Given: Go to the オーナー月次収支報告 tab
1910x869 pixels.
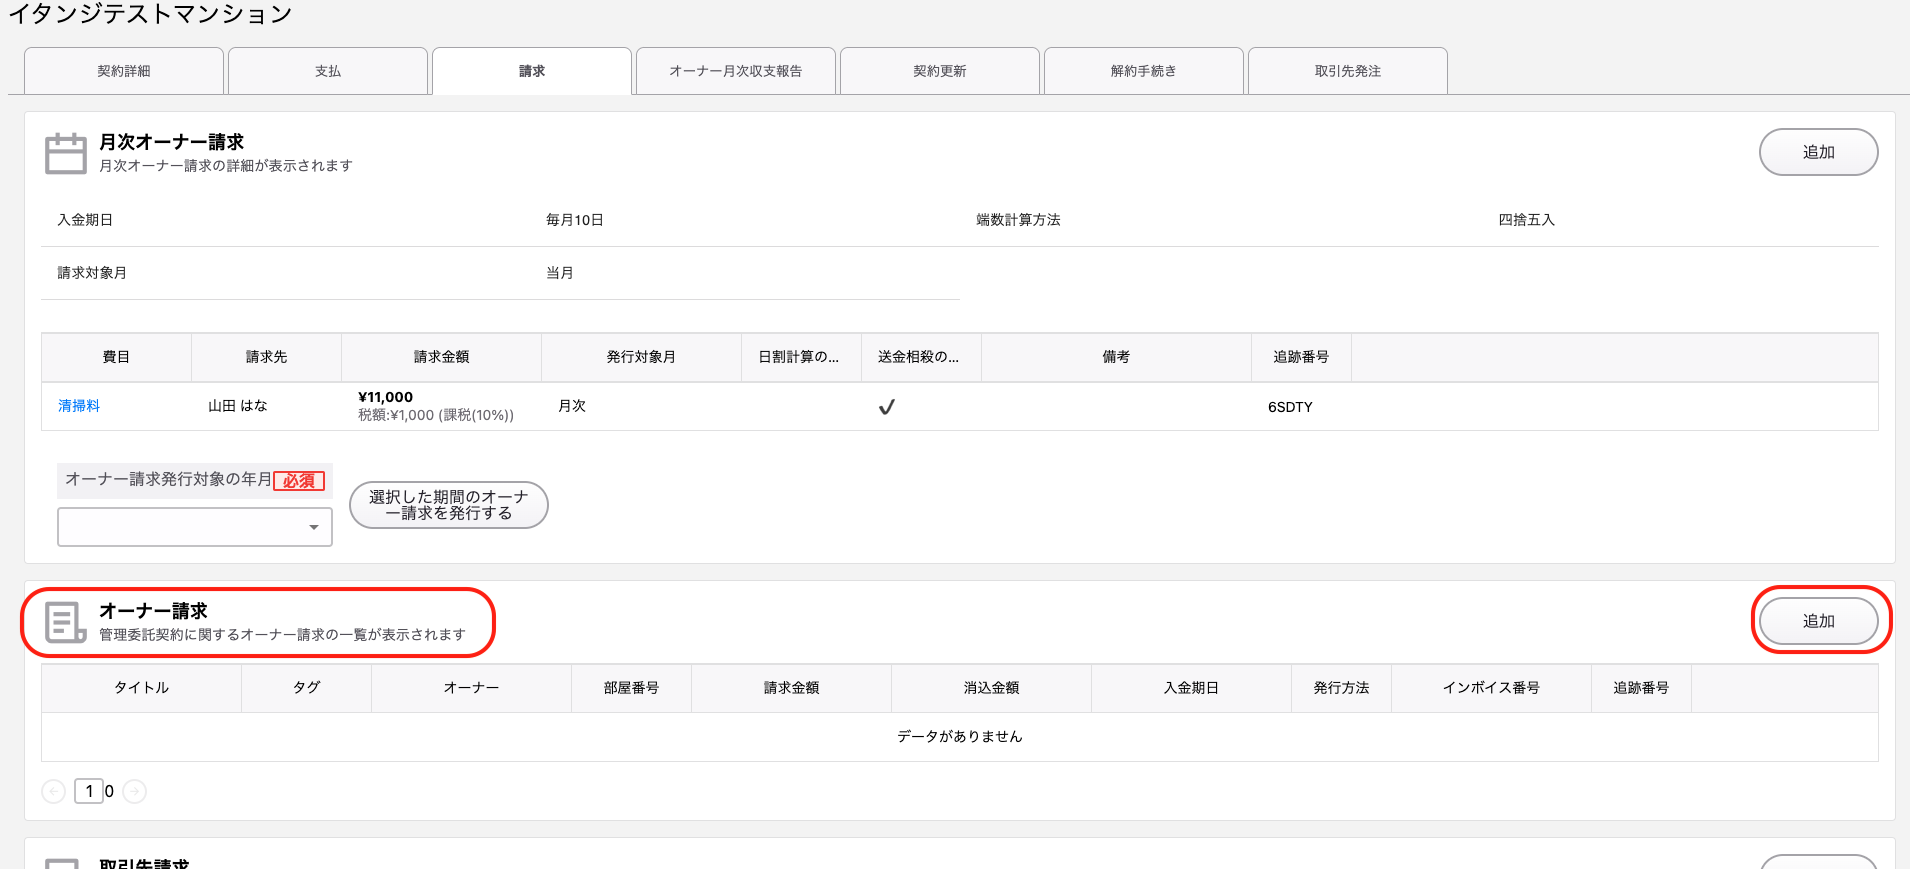Looking at the screenshot, I should tap(736, 71).
